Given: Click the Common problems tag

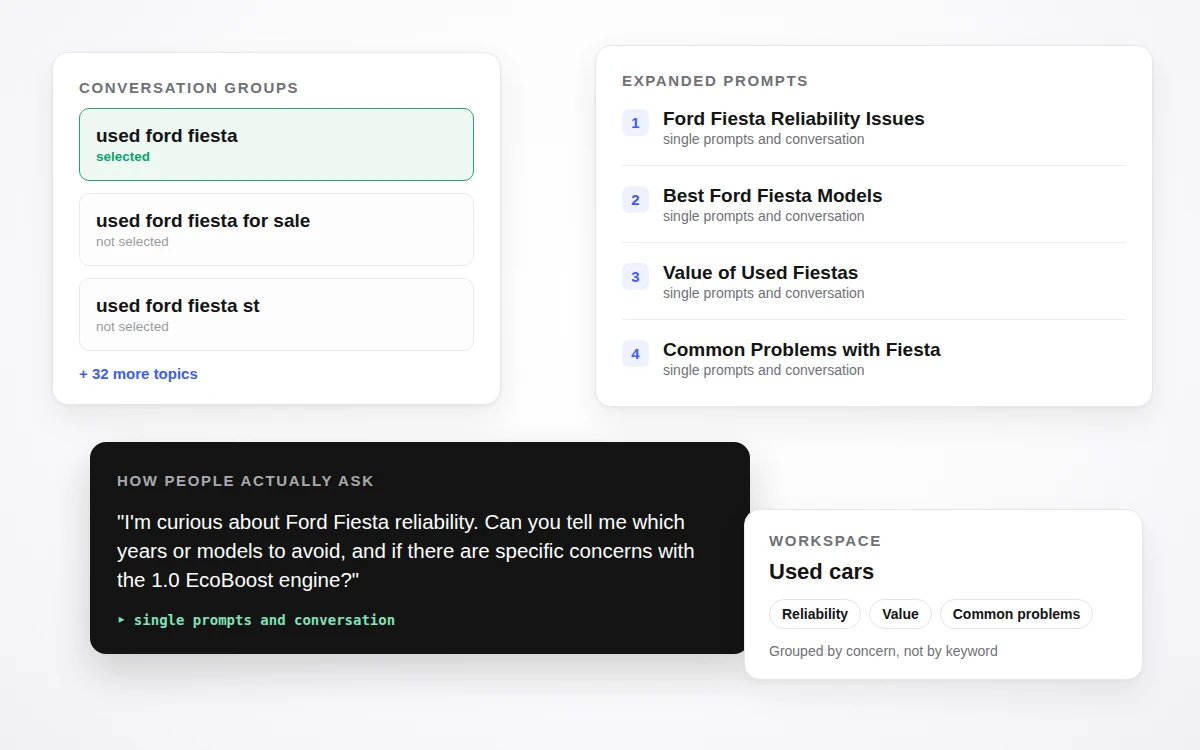Looking at the screenshot, I should pos(1016,614).
